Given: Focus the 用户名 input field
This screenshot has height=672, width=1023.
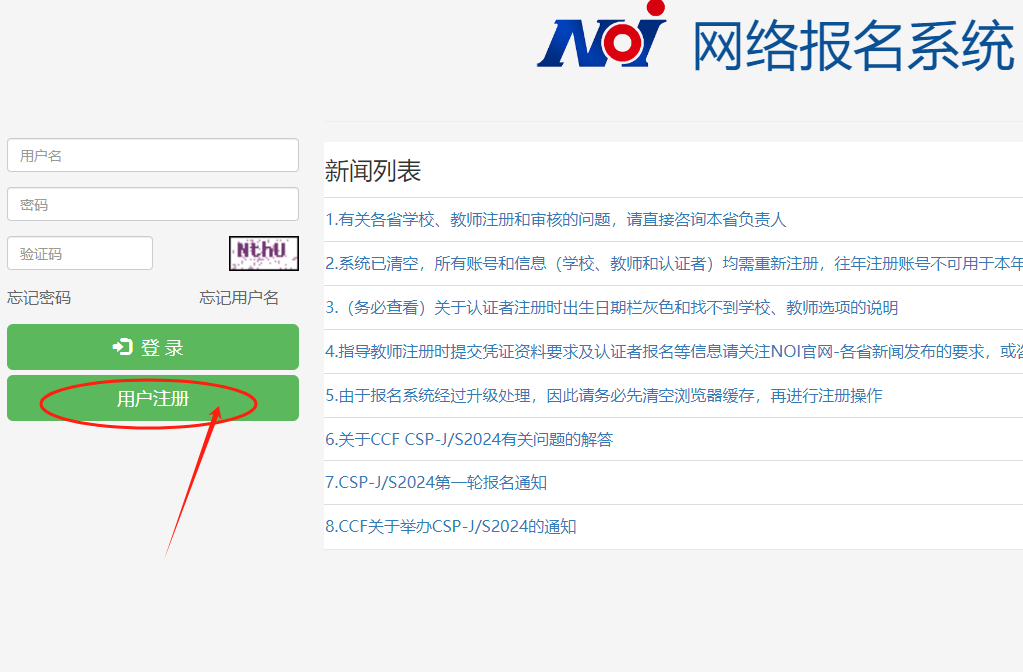Looking at the screenshot, I should click(153, 155).
